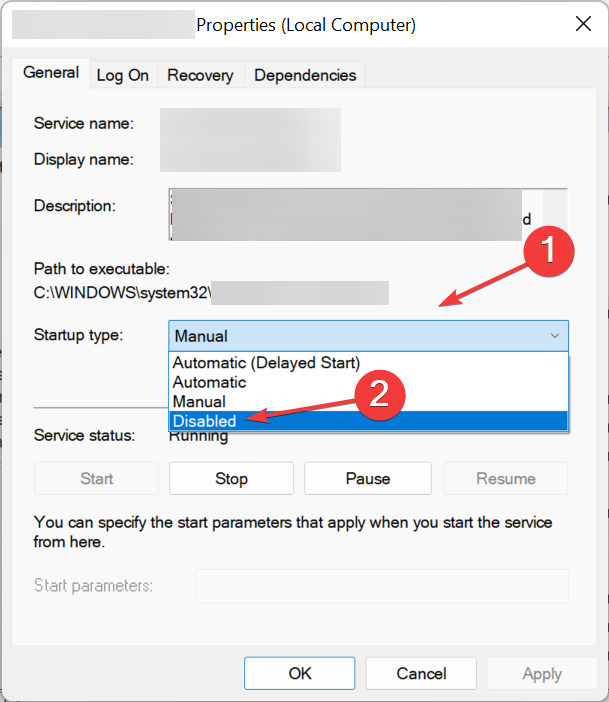Click the Apply button

[542, 674]
